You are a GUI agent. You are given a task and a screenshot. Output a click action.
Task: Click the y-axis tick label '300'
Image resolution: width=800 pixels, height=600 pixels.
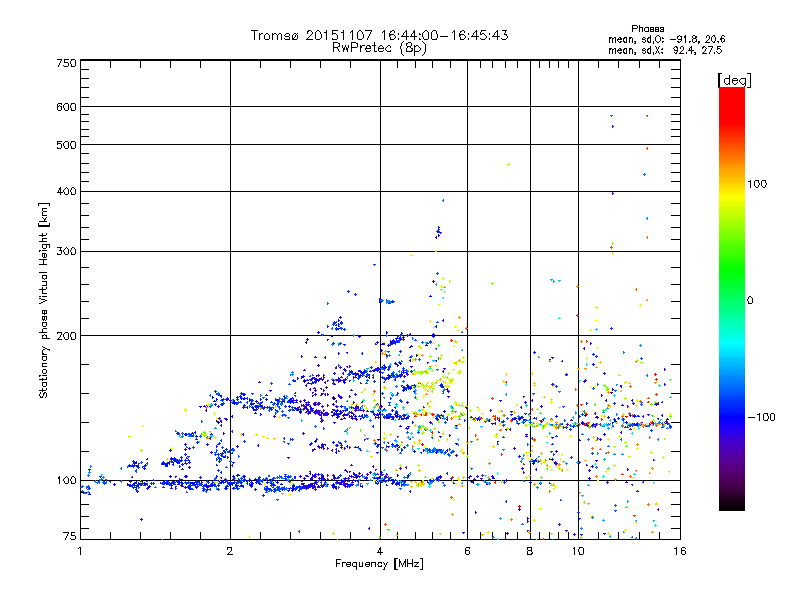67,251
